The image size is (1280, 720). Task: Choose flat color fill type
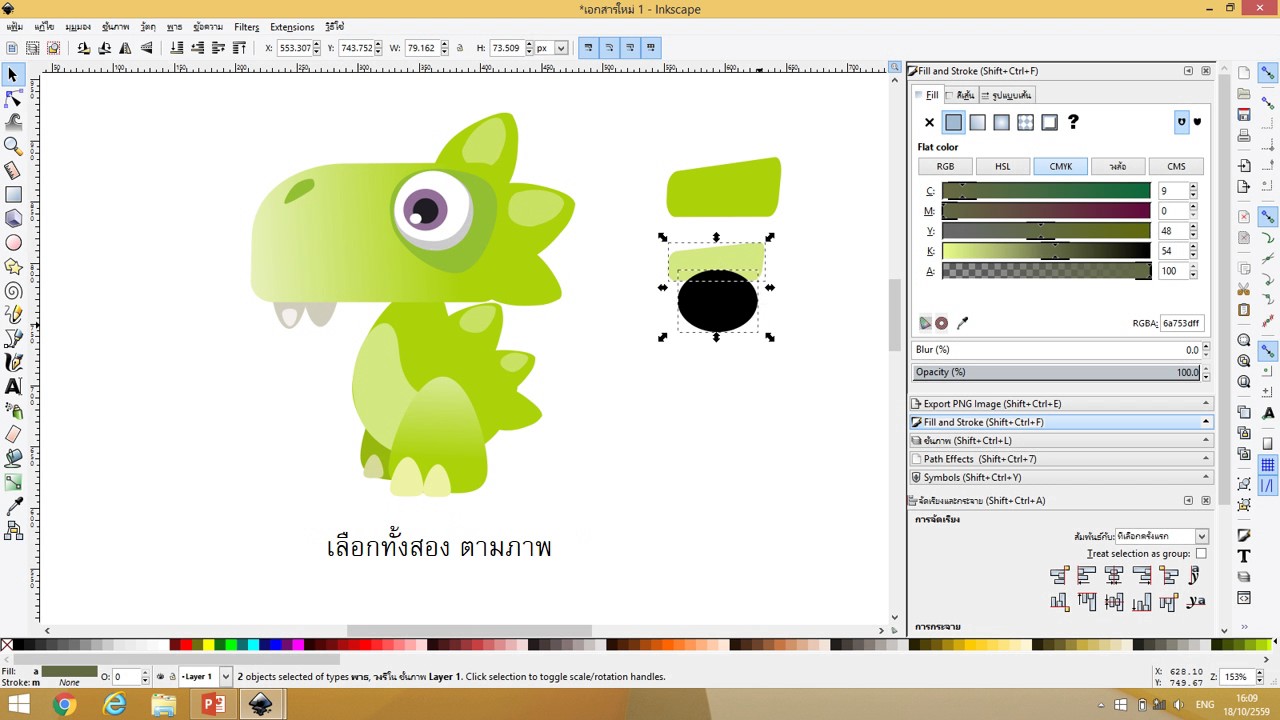coord(953,122)
